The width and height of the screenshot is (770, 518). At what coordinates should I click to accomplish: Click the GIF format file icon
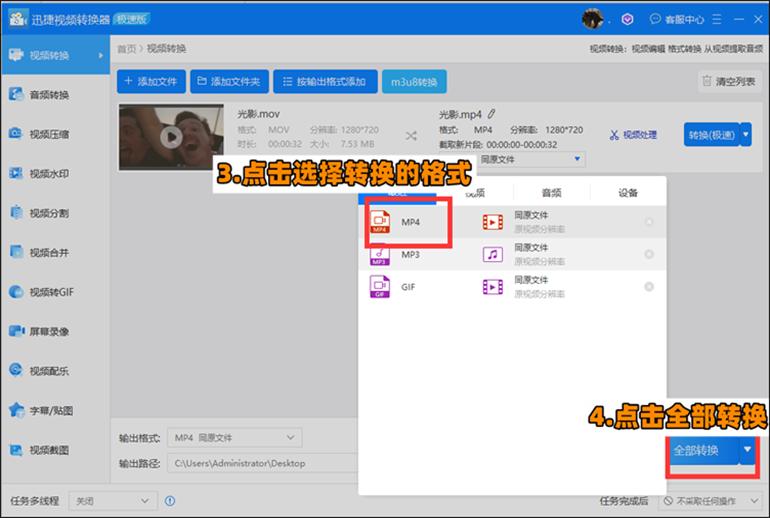pyautogui.click(x=380, y=287)
